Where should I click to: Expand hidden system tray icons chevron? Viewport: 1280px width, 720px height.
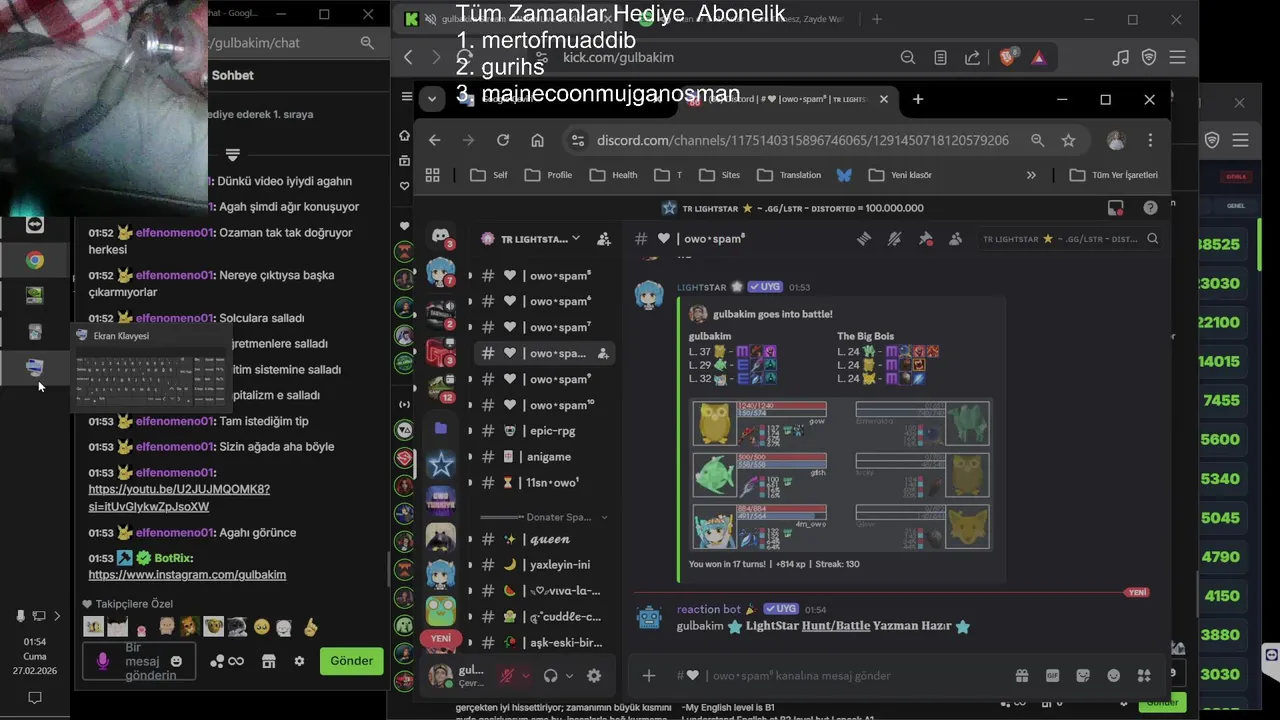[x=56, y=616]
